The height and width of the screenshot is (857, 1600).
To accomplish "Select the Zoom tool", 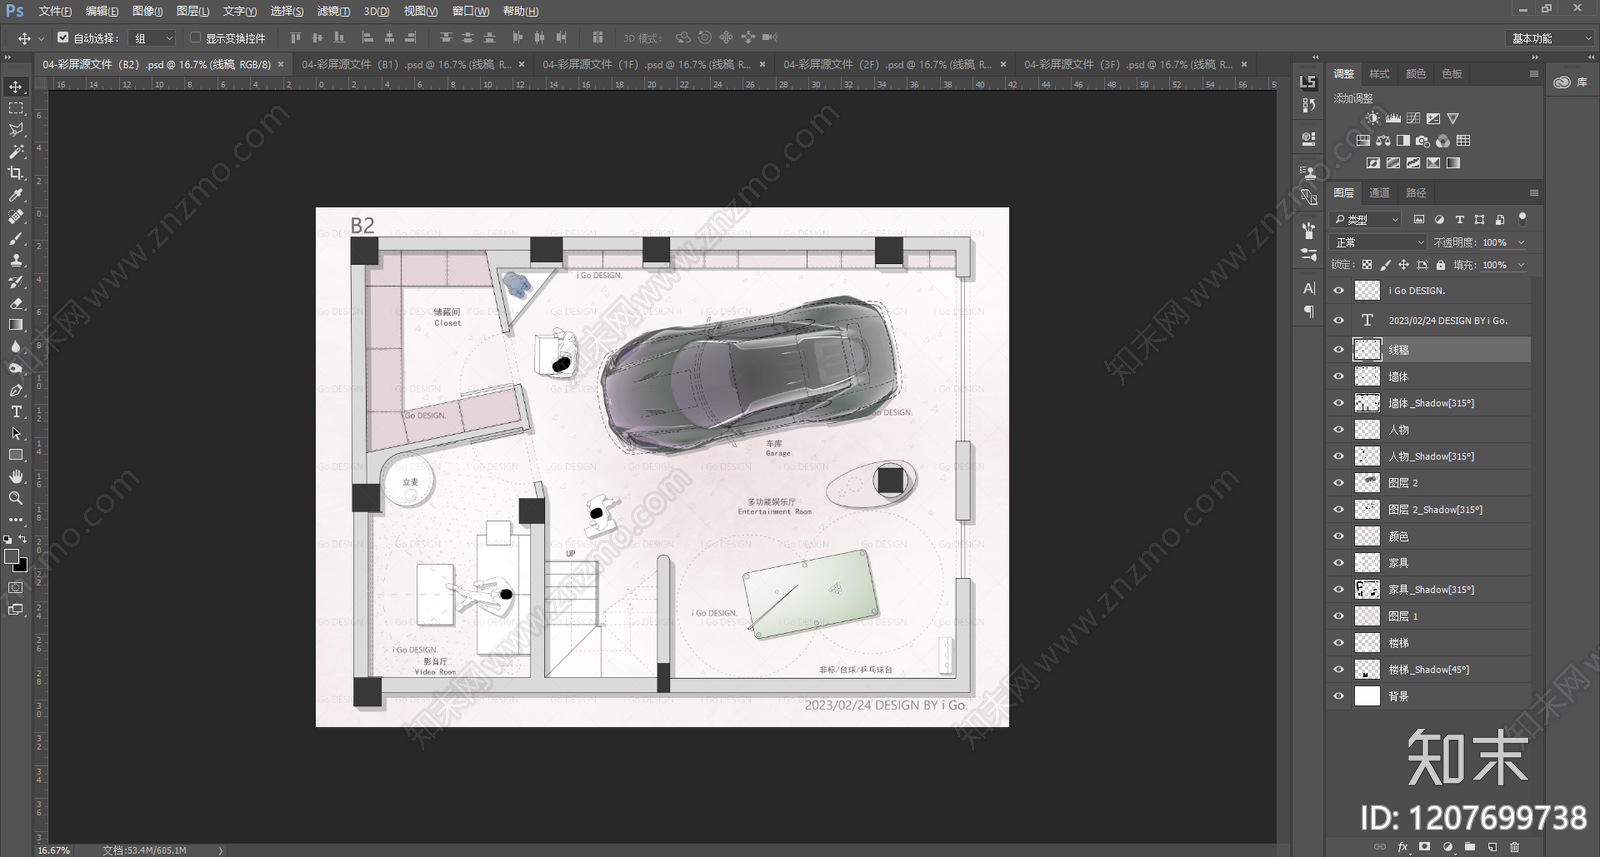I will coord(16,498).
